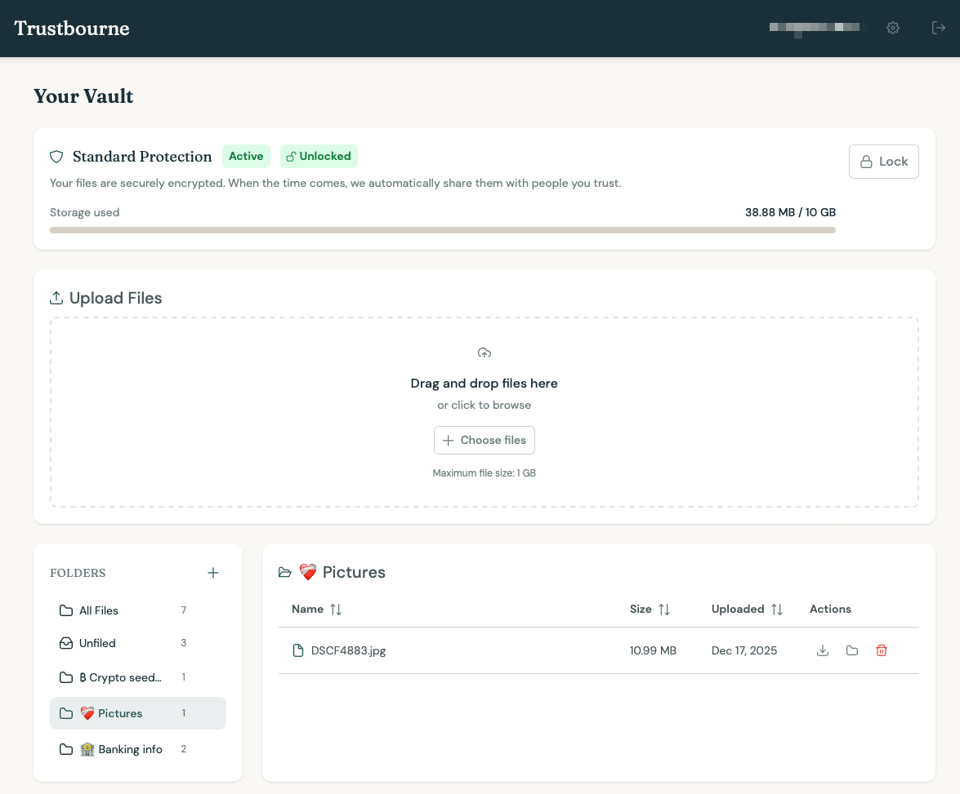Screen dimensions: 960x794
Task: Click the open folder icon beside Pictures heading
Action: click(284, 572)
